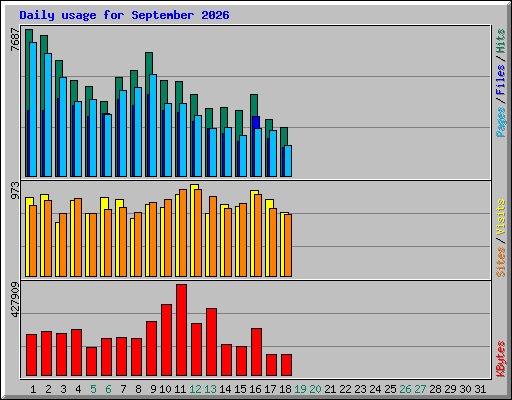Click green weekend day 5 label
The width and height of the screenshot is (512, 400).
tap(93, 389)
